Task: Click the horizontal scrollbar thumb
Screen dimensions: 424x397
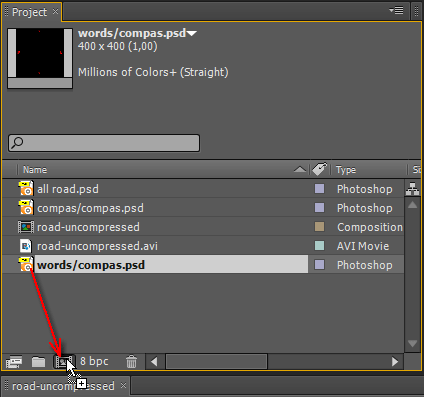Action: point(216,362)
